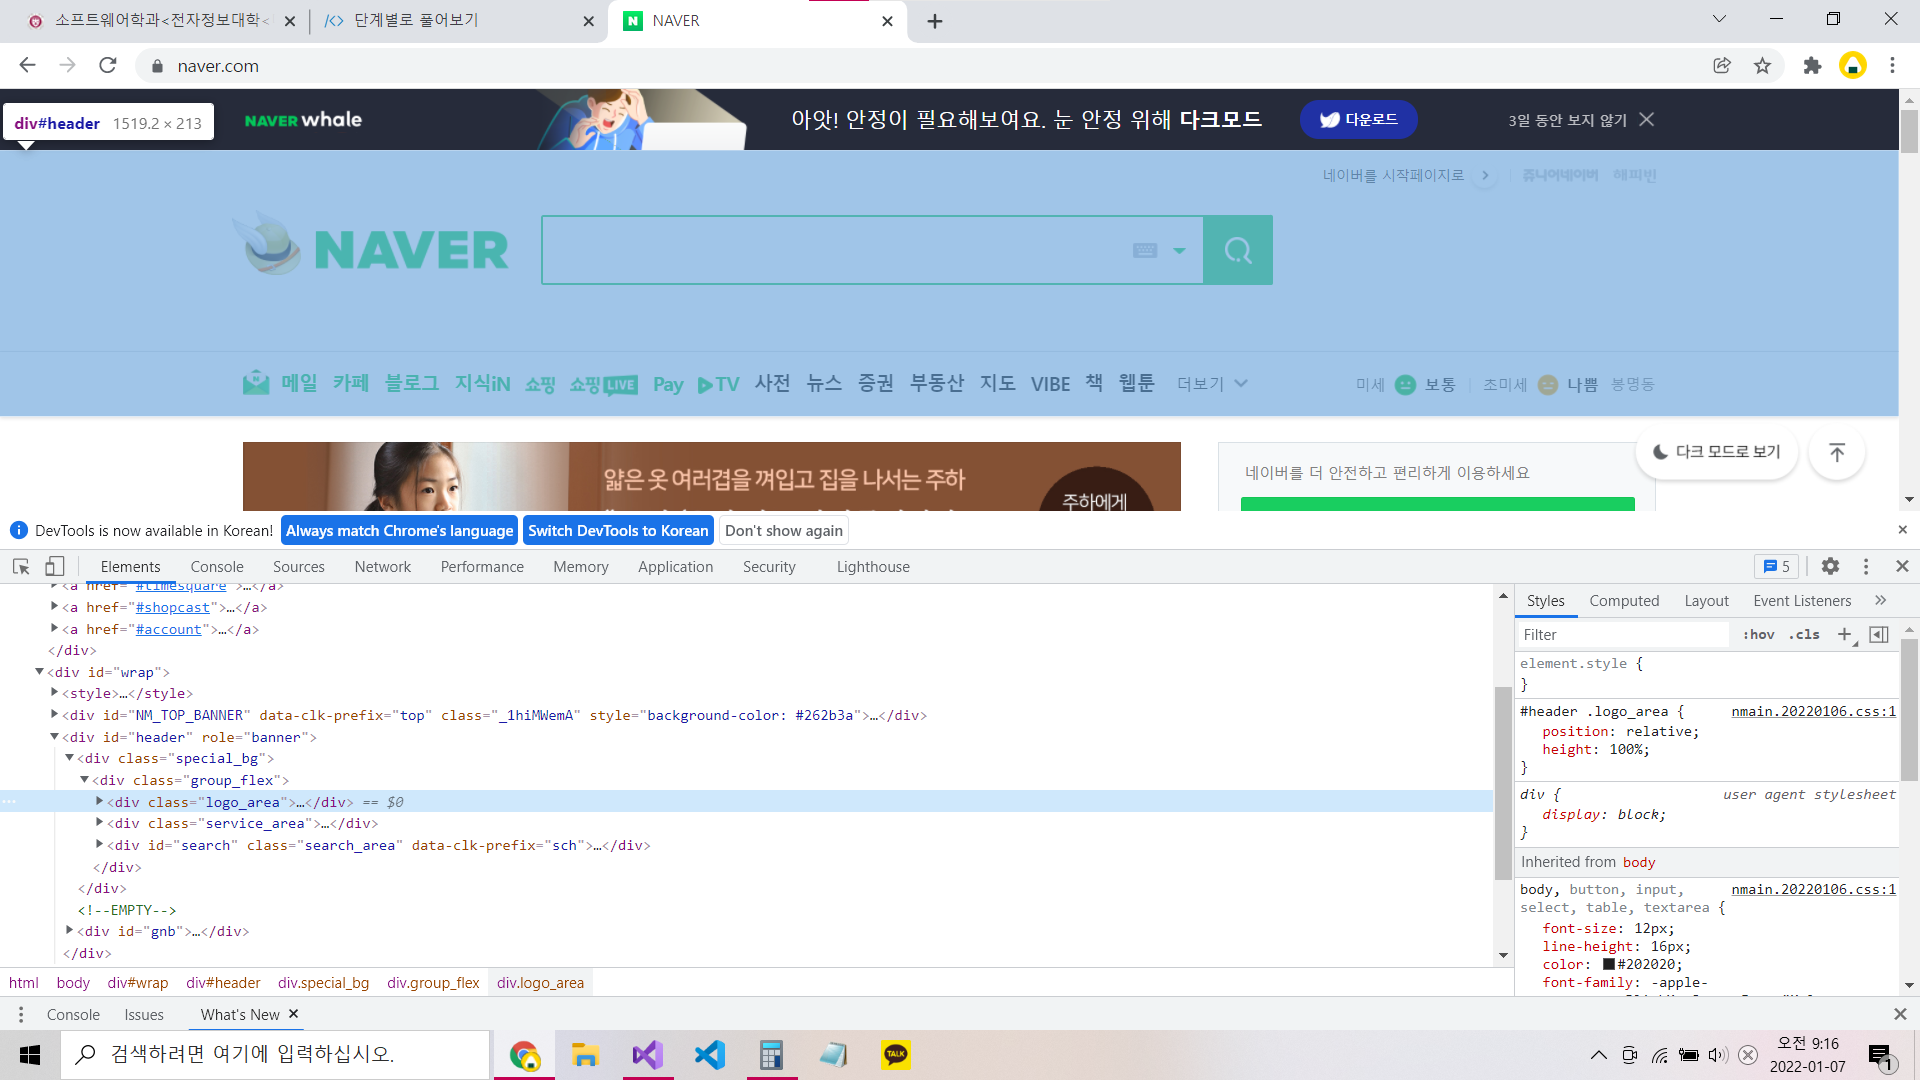Image resolution: width=1920 pixels, height=1080 pixels.
Task: Switch to the Network tab
Action: 382,566
